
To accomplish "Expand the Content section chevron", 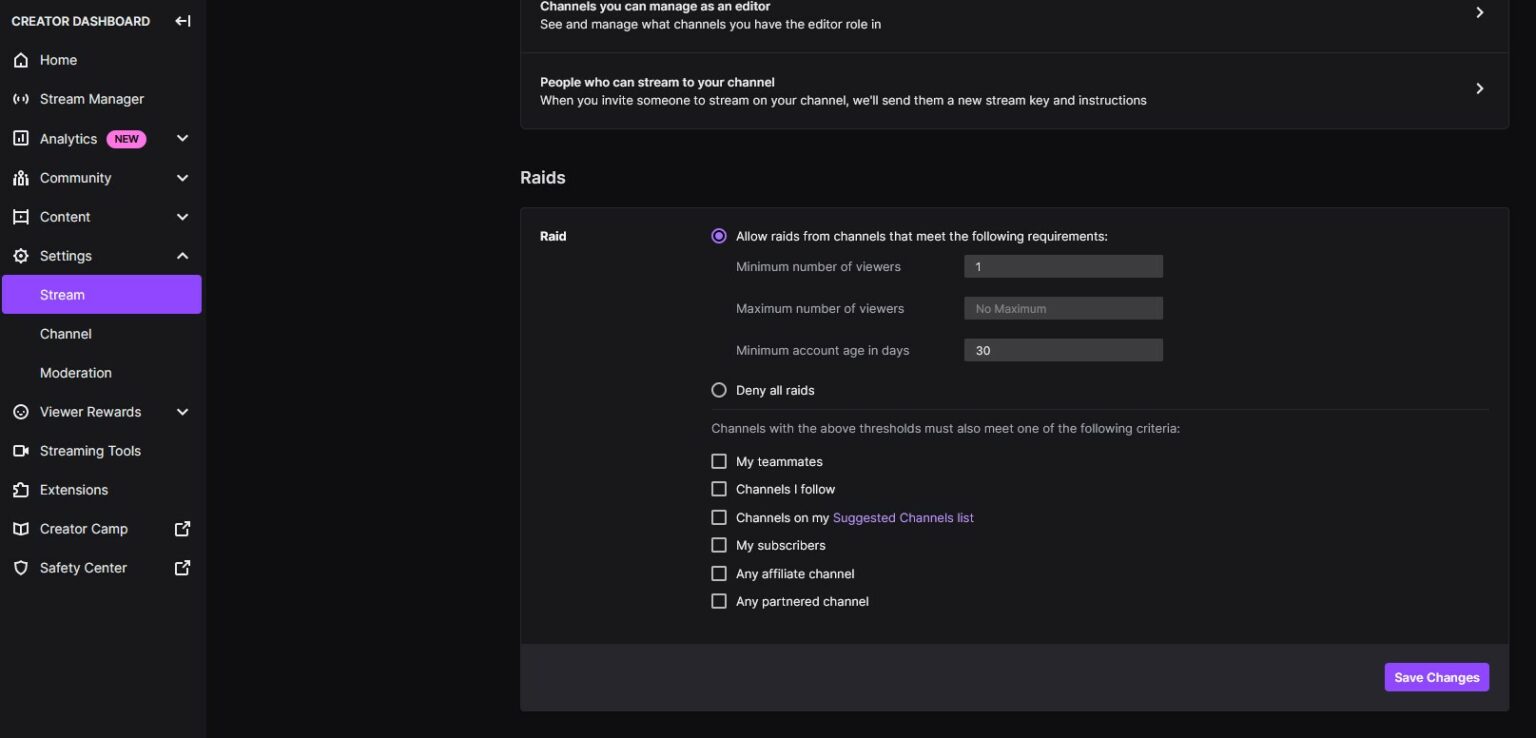I will (182, 216).
